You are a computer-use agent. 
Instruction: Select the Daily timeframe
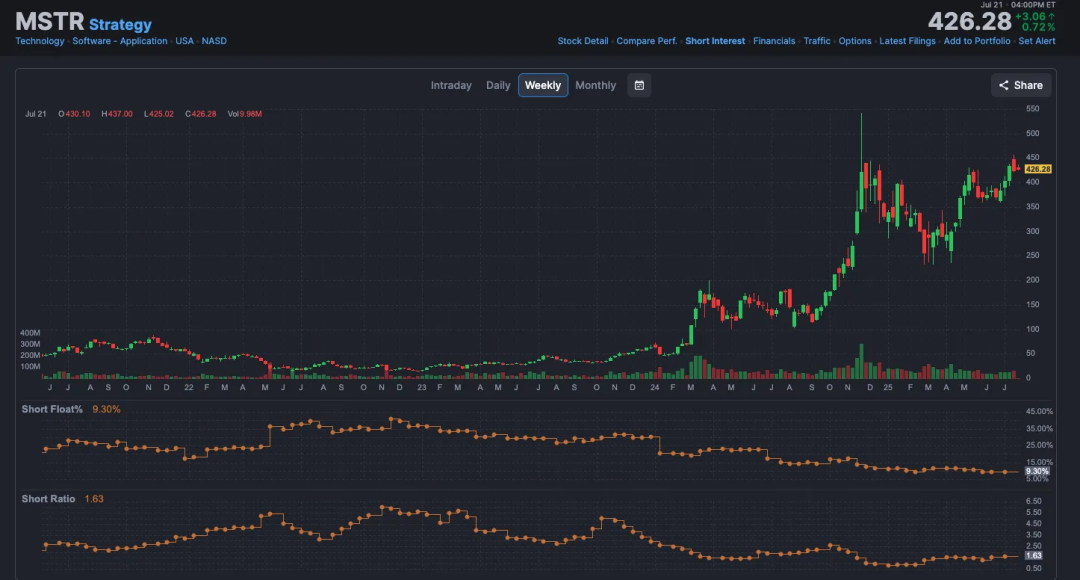coord(498,85)
